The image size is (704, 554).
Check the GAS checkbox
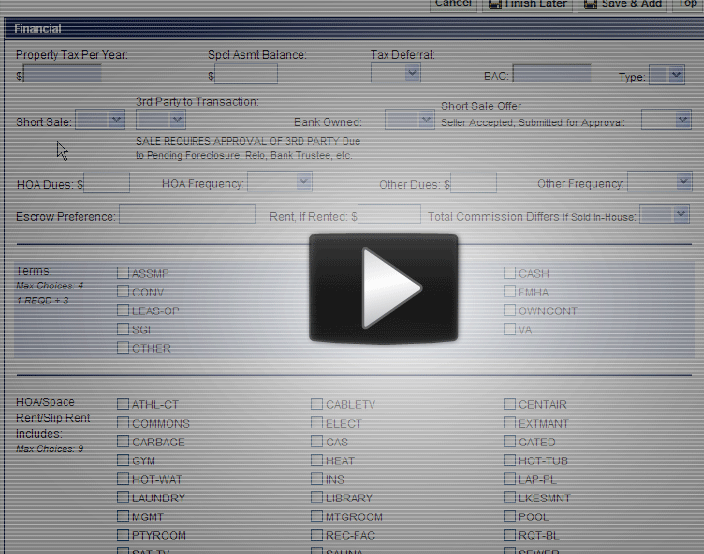coord(317,441)
